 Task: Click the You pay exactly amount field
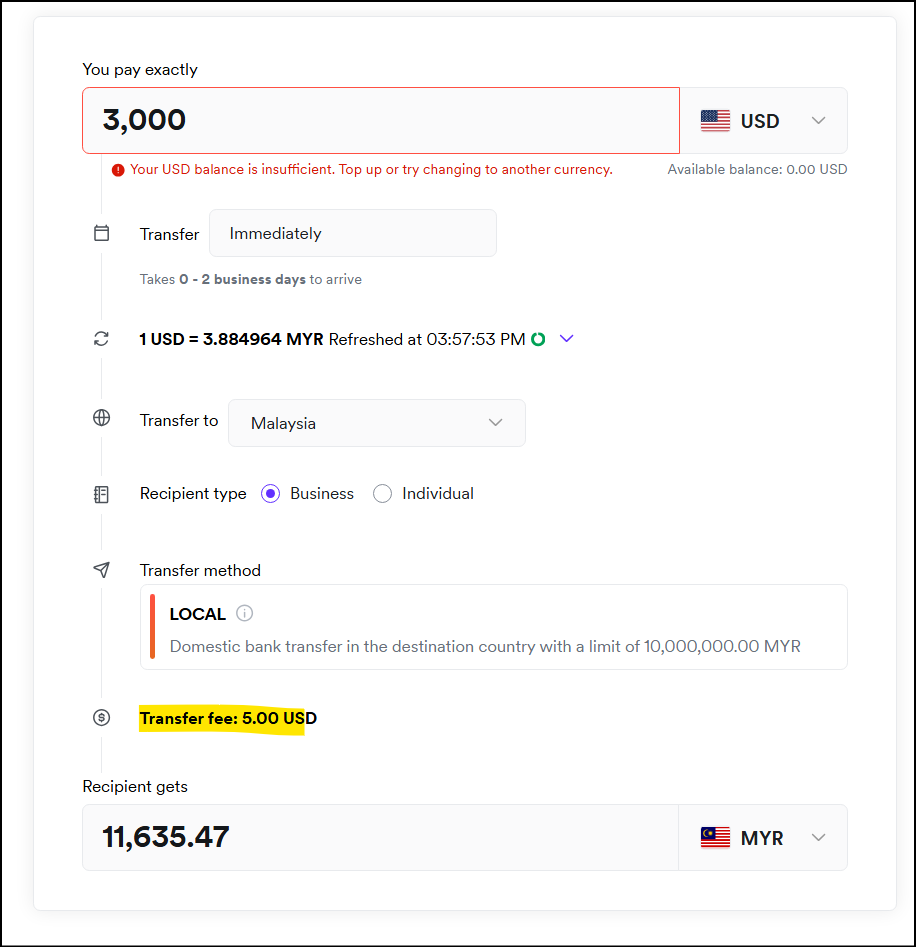coord(380,121)
